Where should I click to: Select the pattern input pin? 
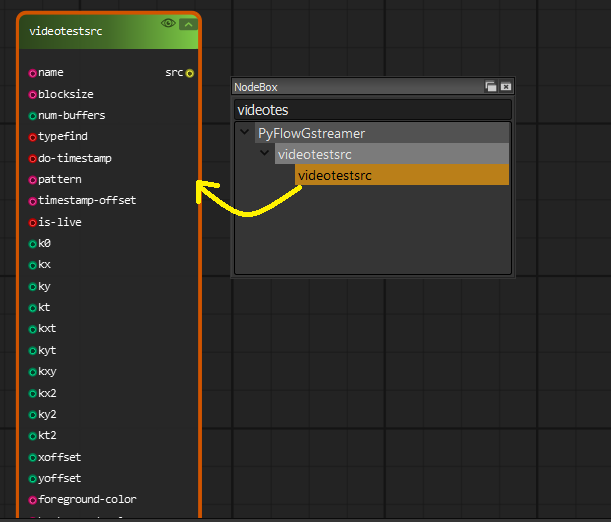tap(33, 180)
